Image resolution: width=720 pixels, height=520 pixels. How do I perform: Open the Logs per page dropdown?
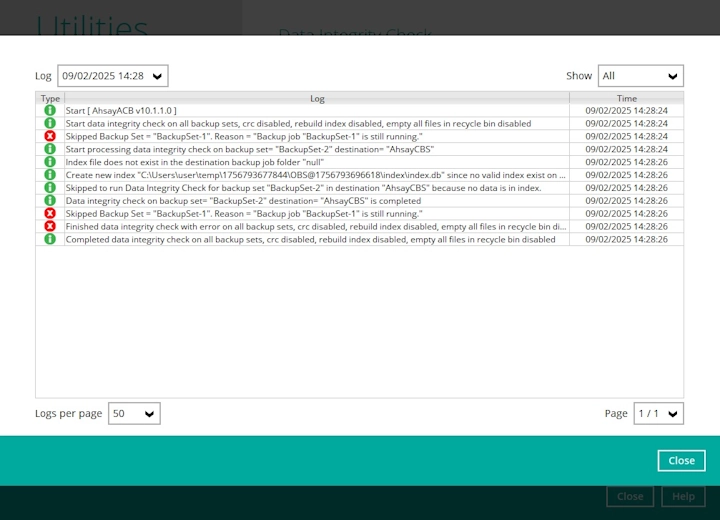(134, 413)
